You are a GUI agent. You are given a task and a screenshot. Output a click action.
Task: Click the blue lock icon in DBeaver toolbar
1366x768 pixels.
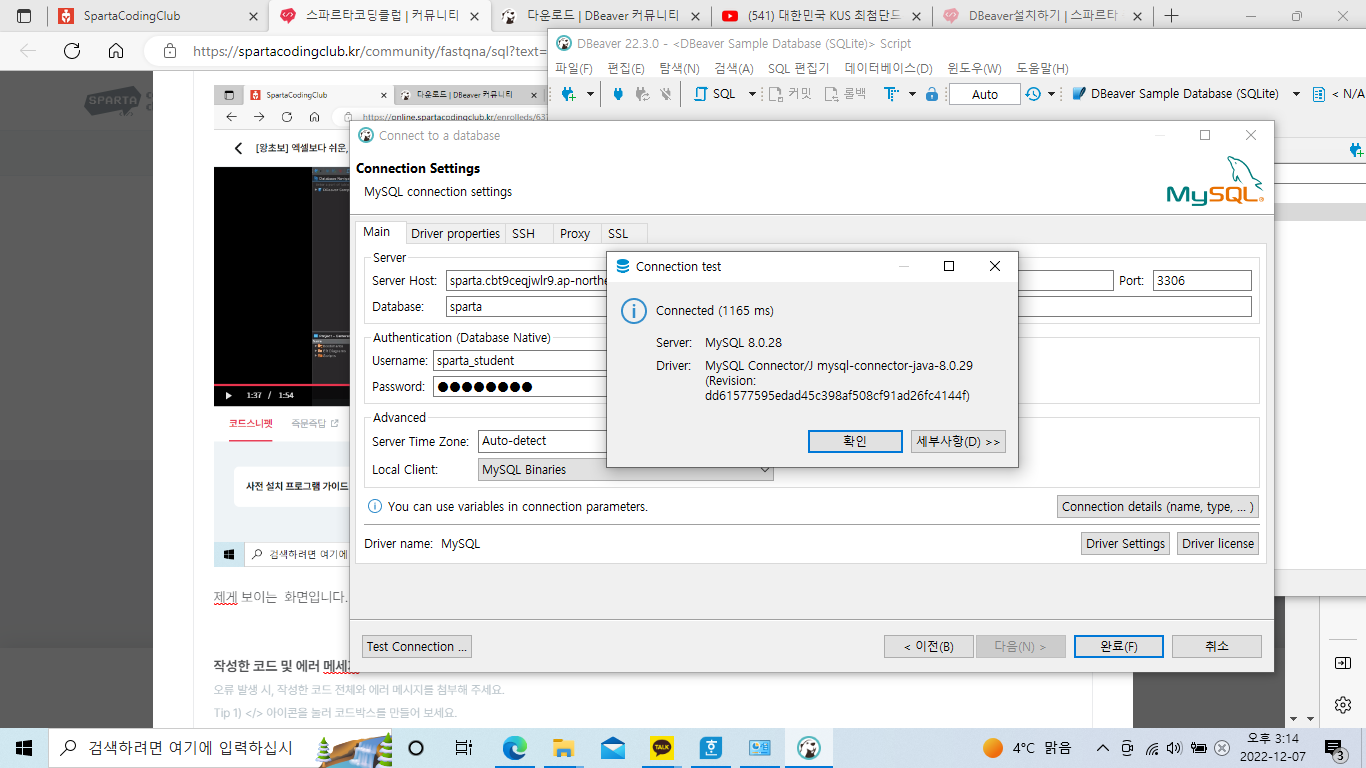tap(932, 94)
